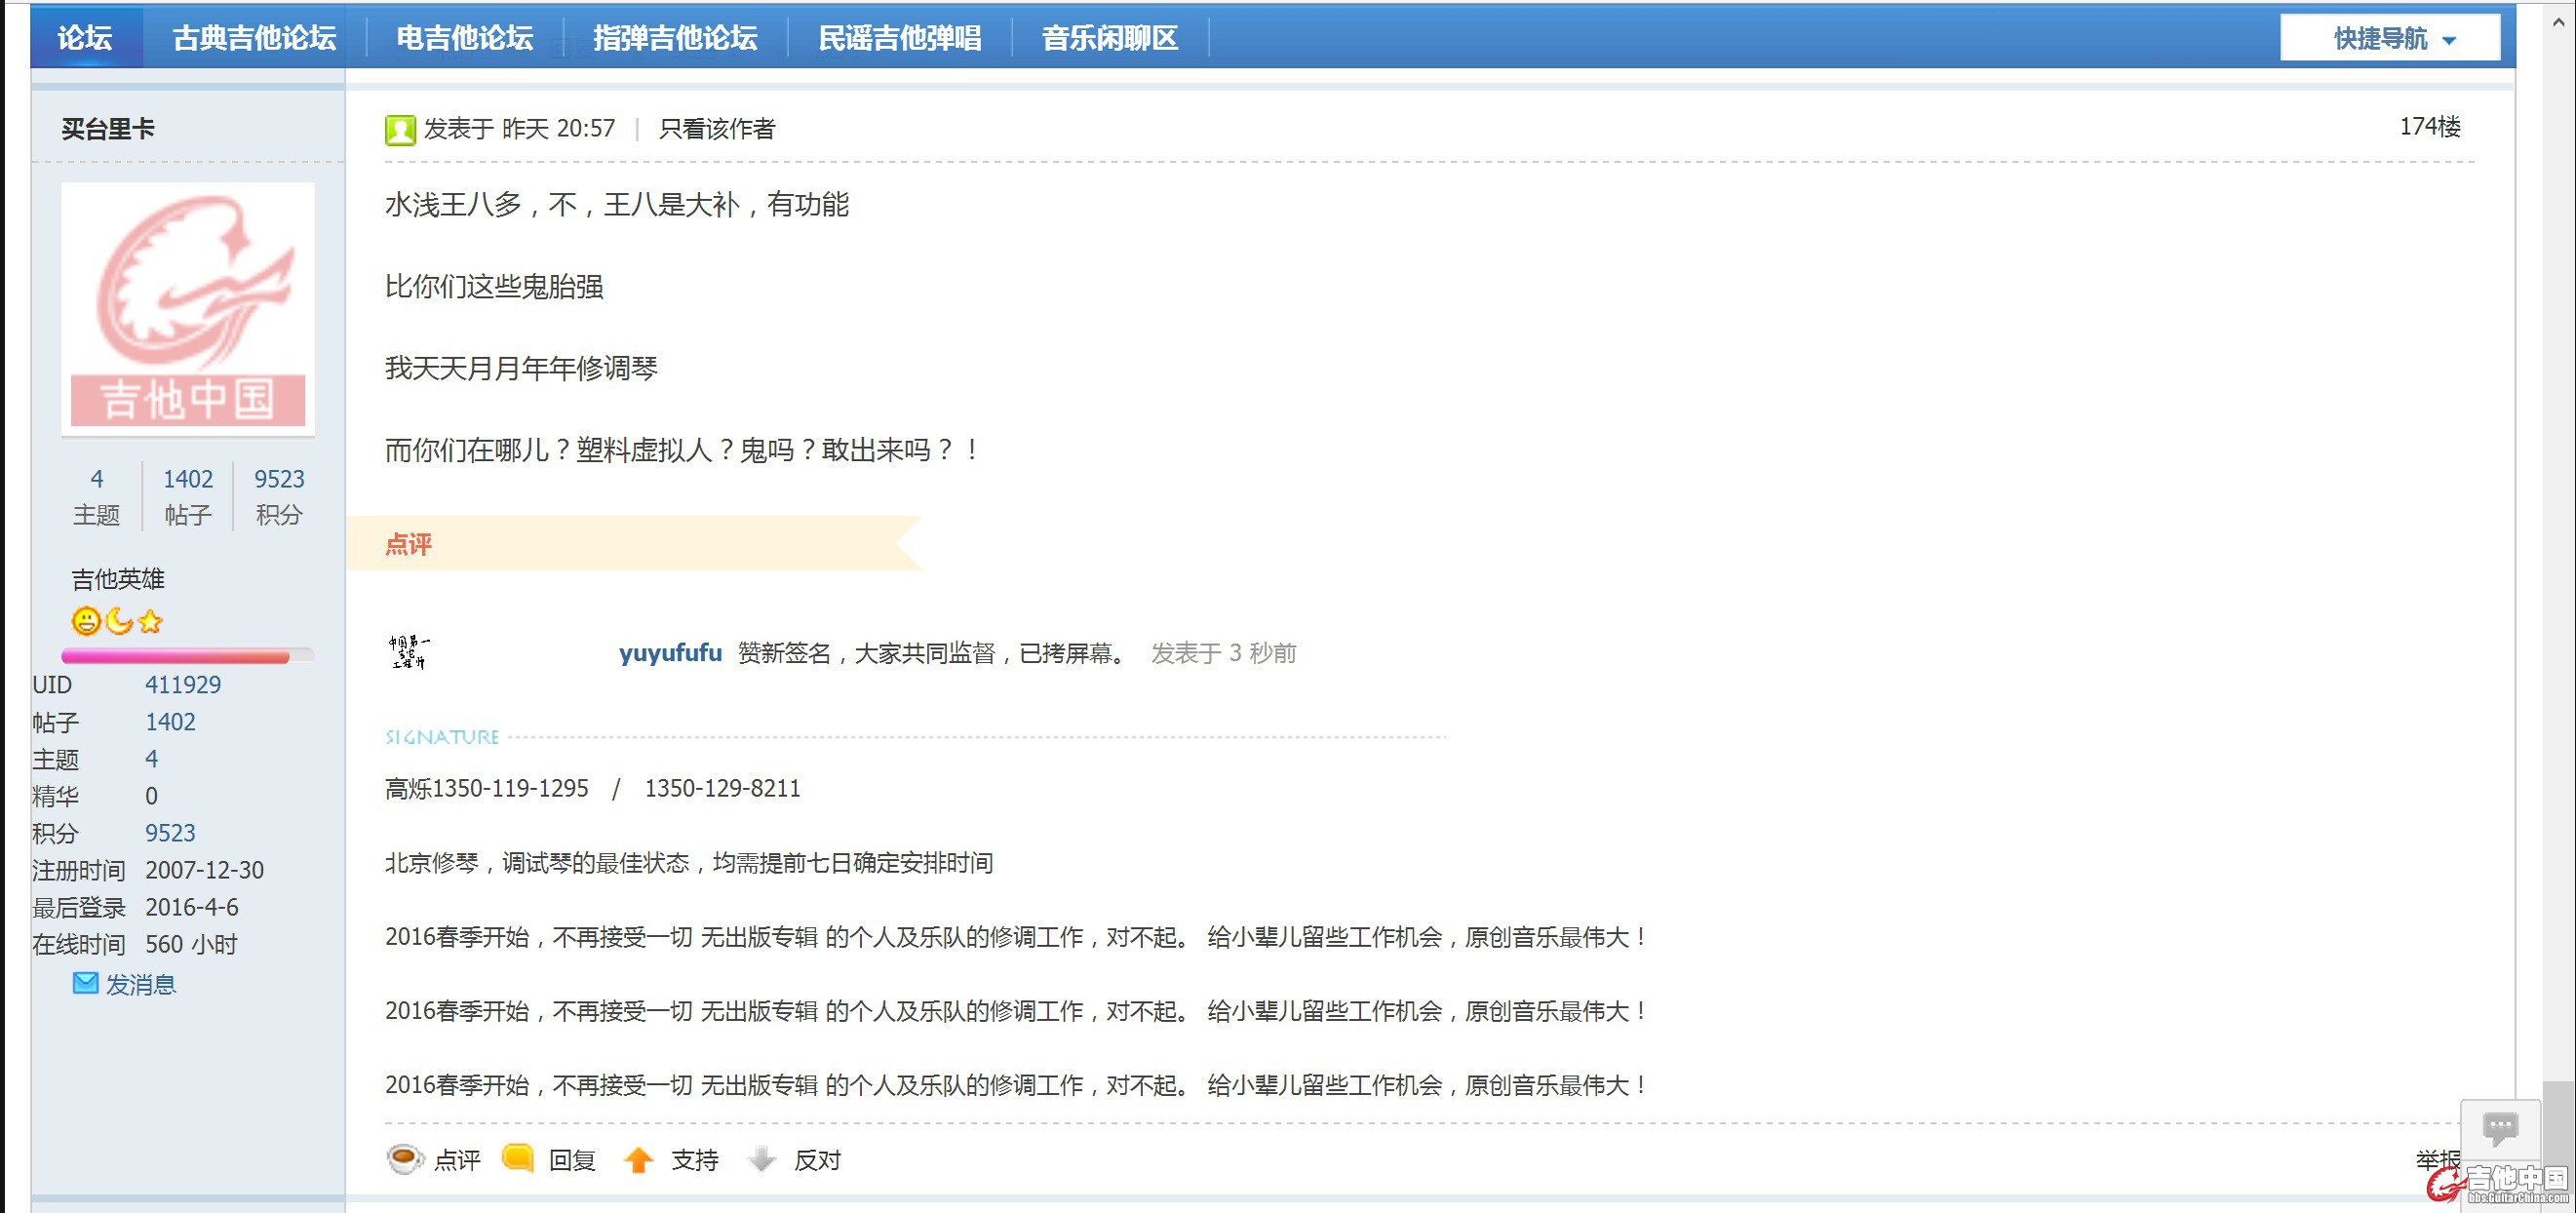This screenshot has width=2576, height=1213.
Task: Click the 吉他中国 watermark logo at bottom right
Action: tap(2498, 1184)
